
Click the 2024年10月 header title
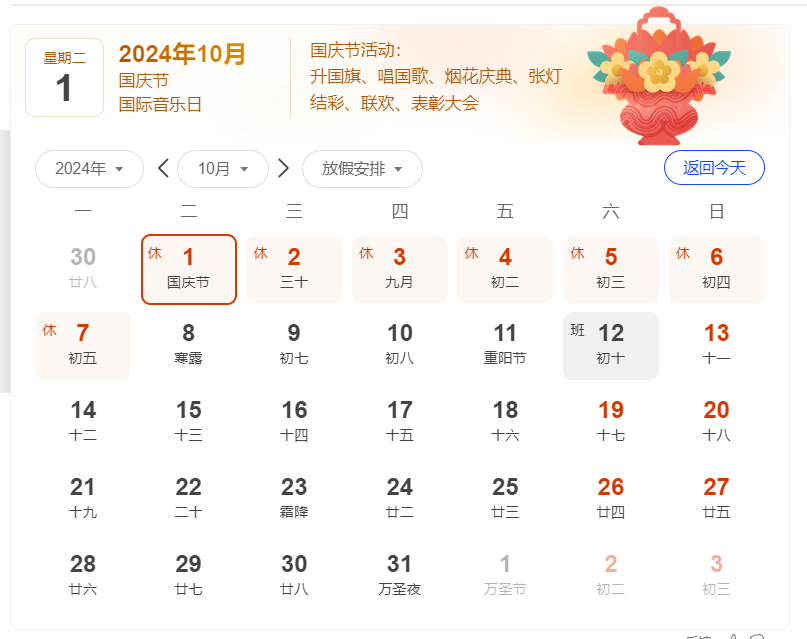(182, 54)
